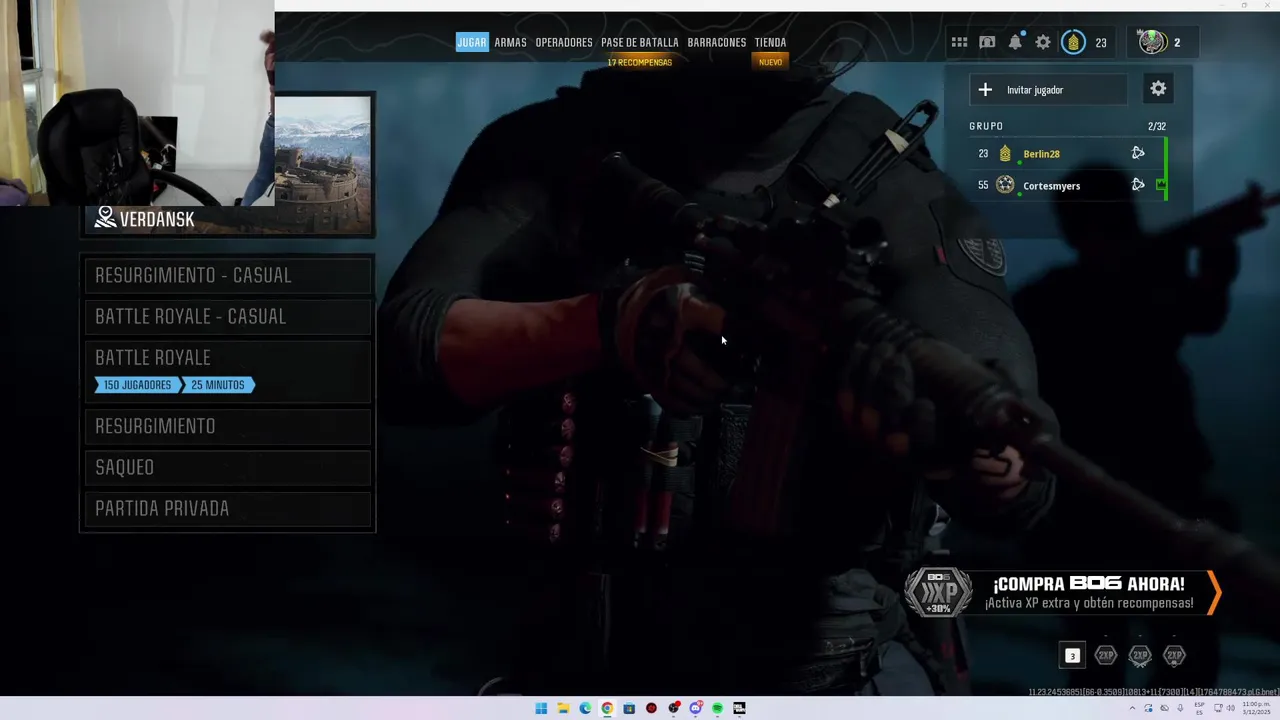Open group settings gear beside Invitar jugador

click(x=1158, y=89)
